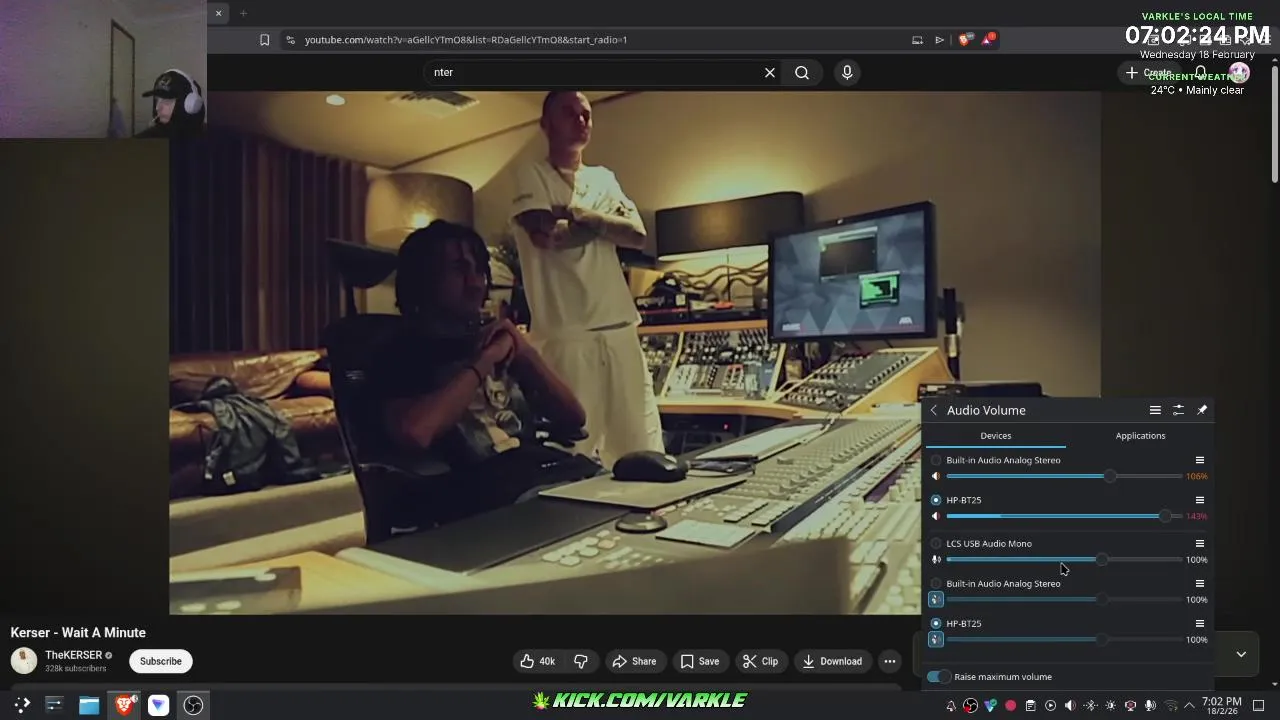
Task: Open options menu for LCS USB Audio Mono
Action: click(1200, 544)
